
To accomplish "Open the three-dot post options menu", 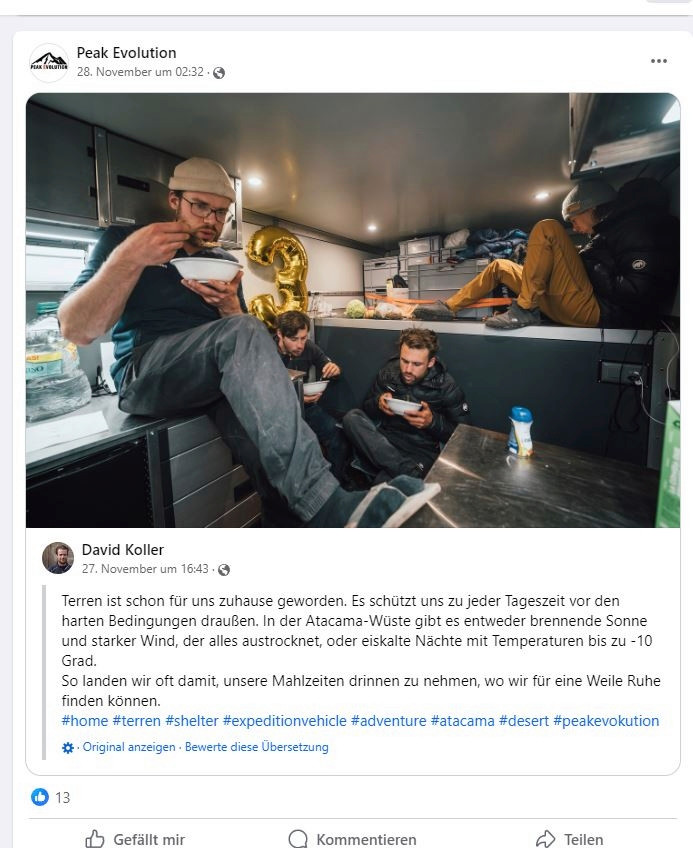I will pyautogui.click(x=658, y=61).
